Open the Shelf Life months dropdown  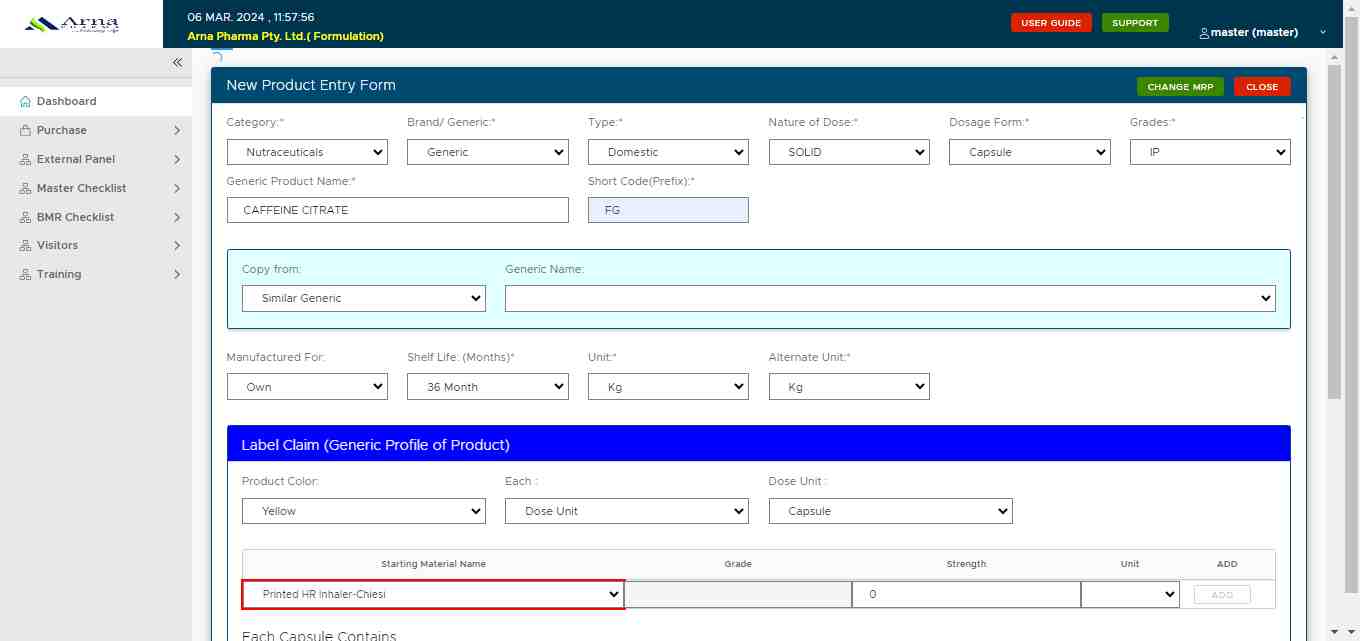[x=487, y=387]
